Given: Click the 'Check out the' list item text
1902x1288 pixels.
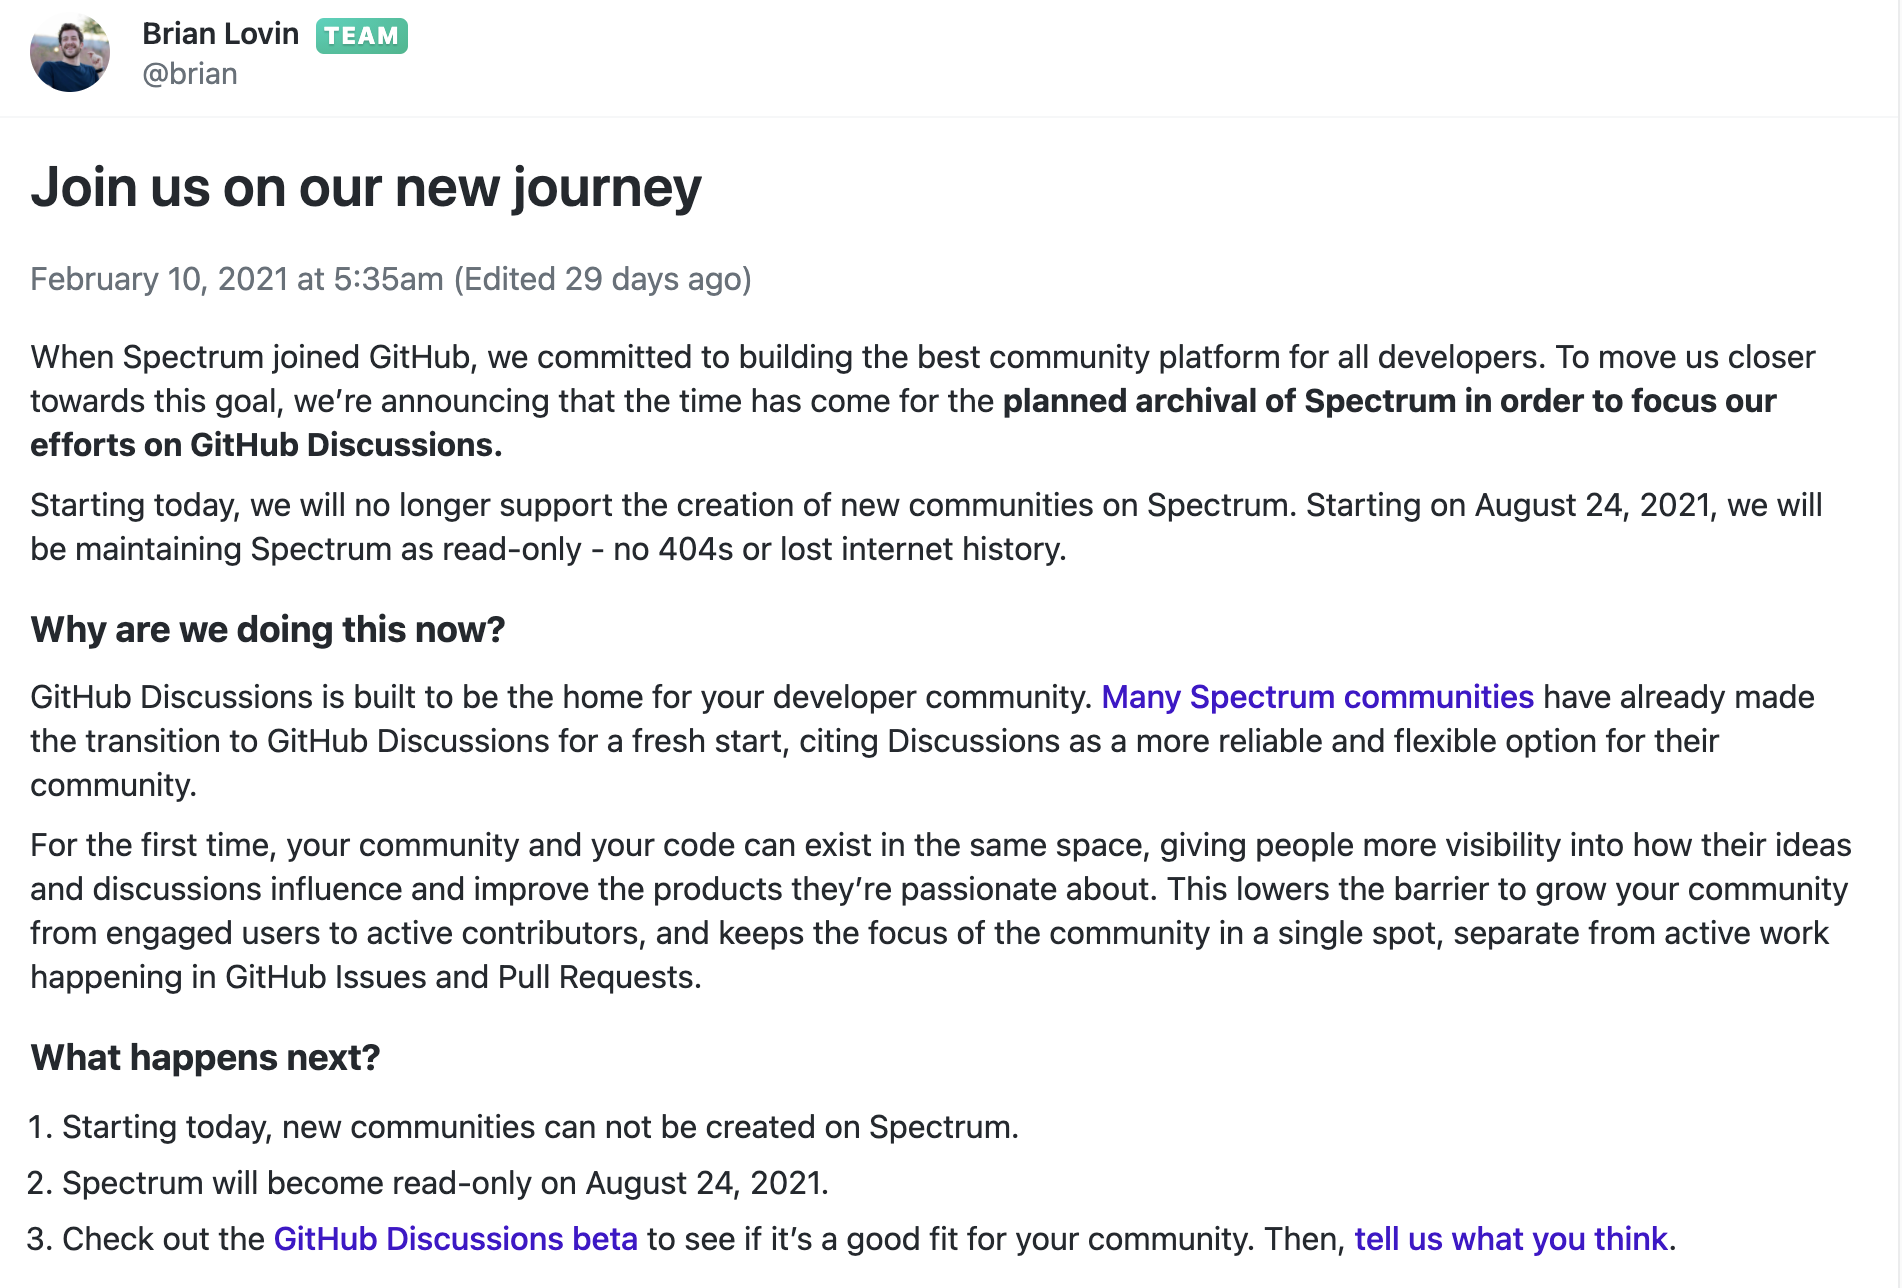Looking at the screenshot, I should coord(163,1239).
